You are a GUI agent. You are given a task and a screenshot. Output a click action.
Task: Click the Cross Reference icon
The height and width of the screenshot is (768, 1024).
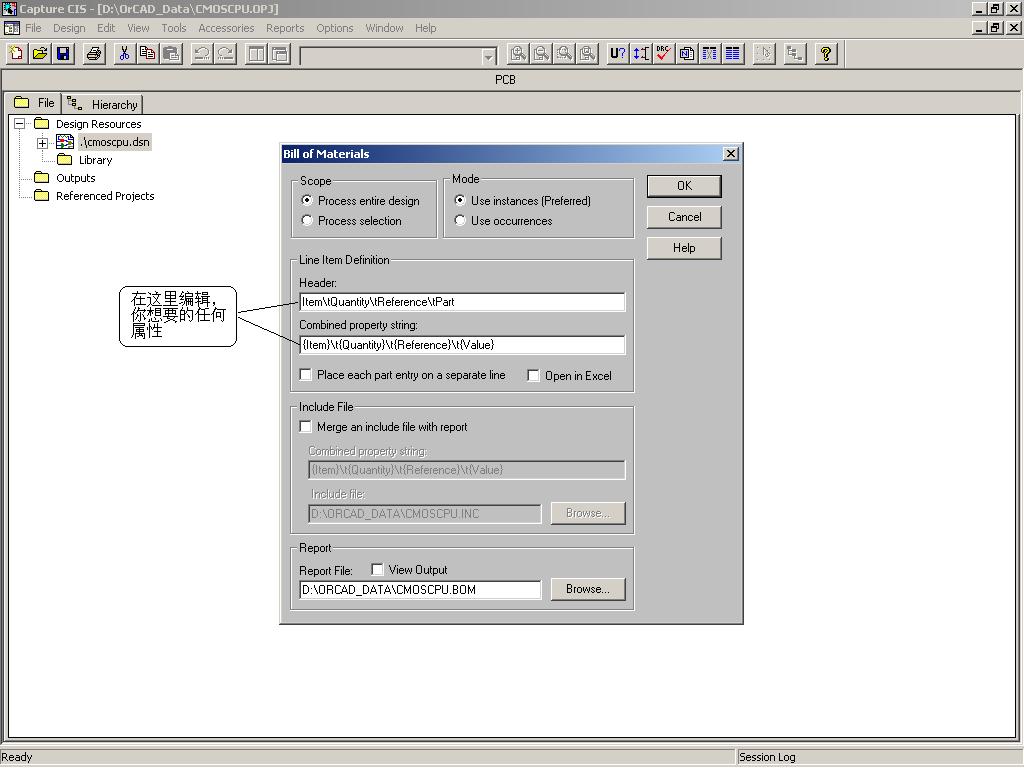(x=709, y=54)
